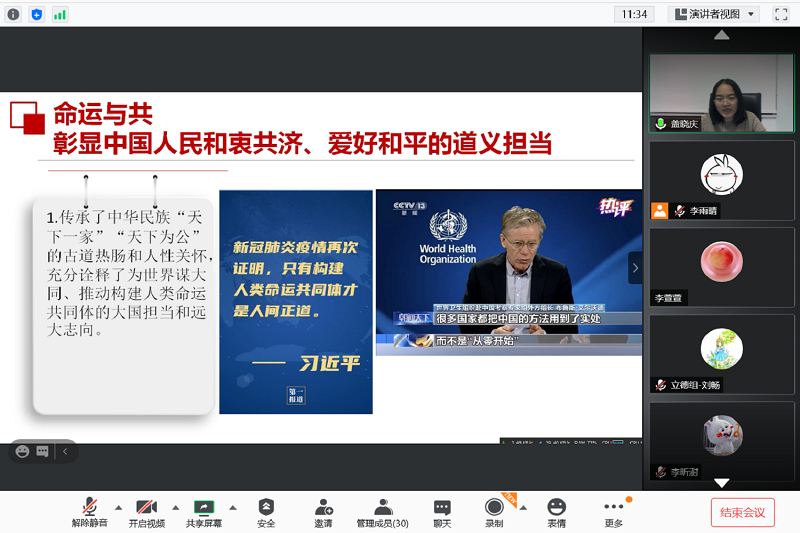
Task: Open the 演讲者视图 view layout dropdown
Action: [x=714, y=14]
